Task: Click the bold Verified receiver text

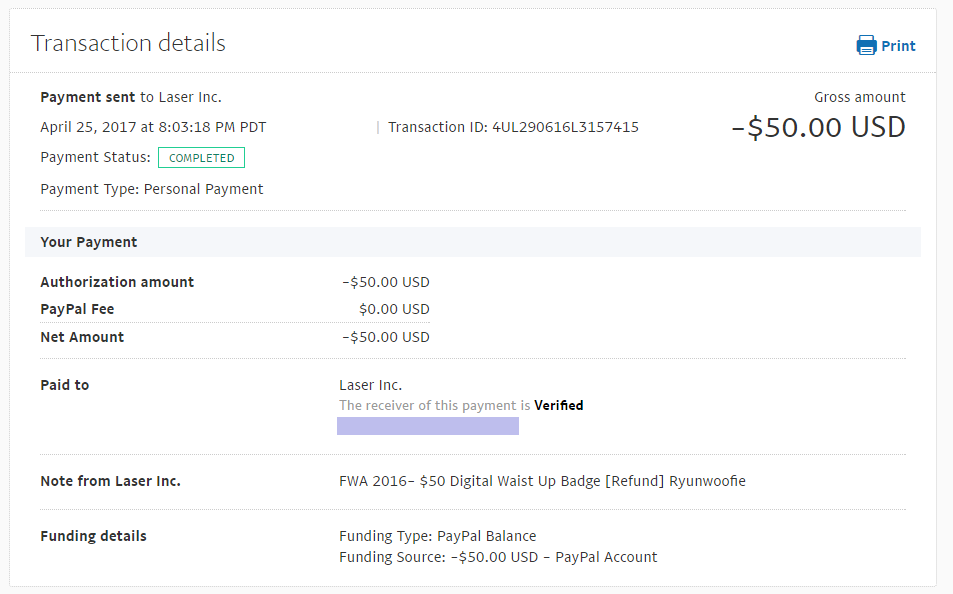Action: pyautogui.click(x=559, y=406)
